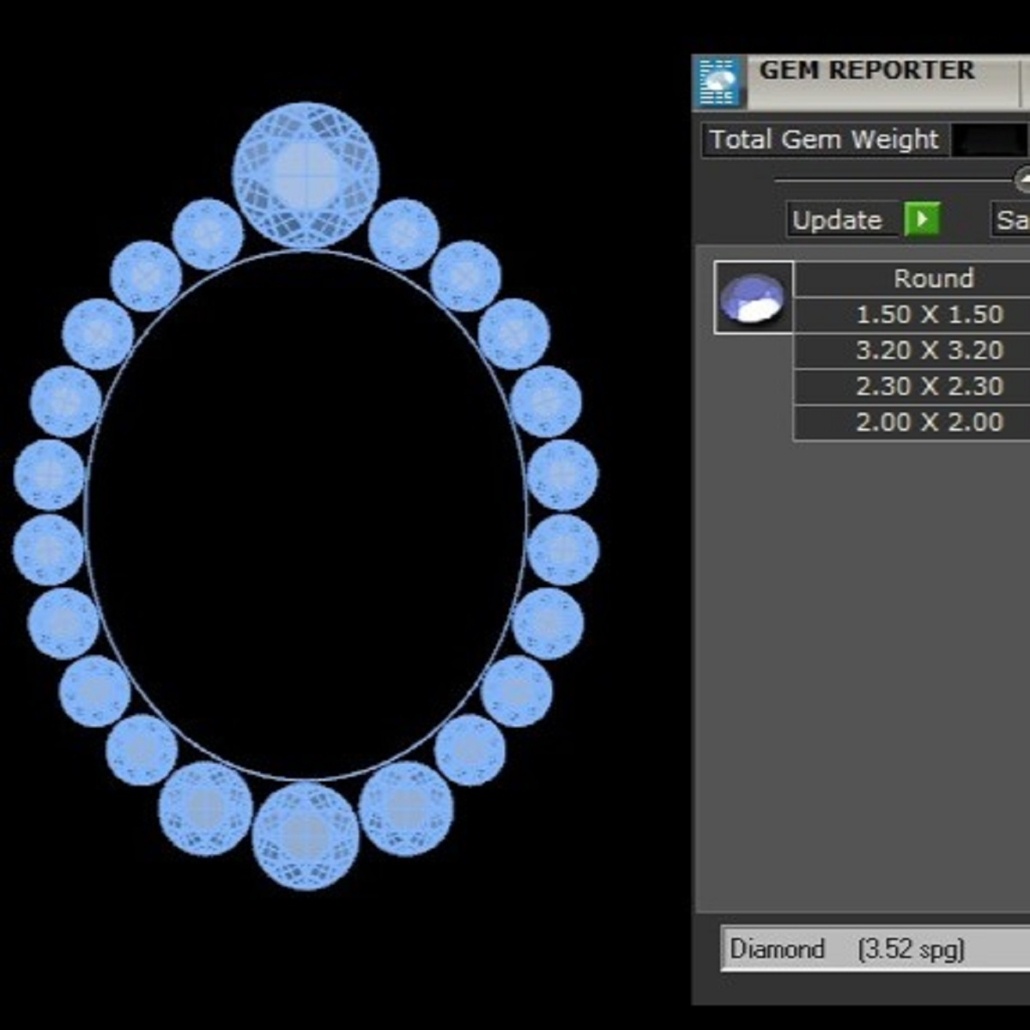The height and width of the screenshot is (1030, 1030).
Task: Select the bottom center gem in viewport
Action: [306, 835]
